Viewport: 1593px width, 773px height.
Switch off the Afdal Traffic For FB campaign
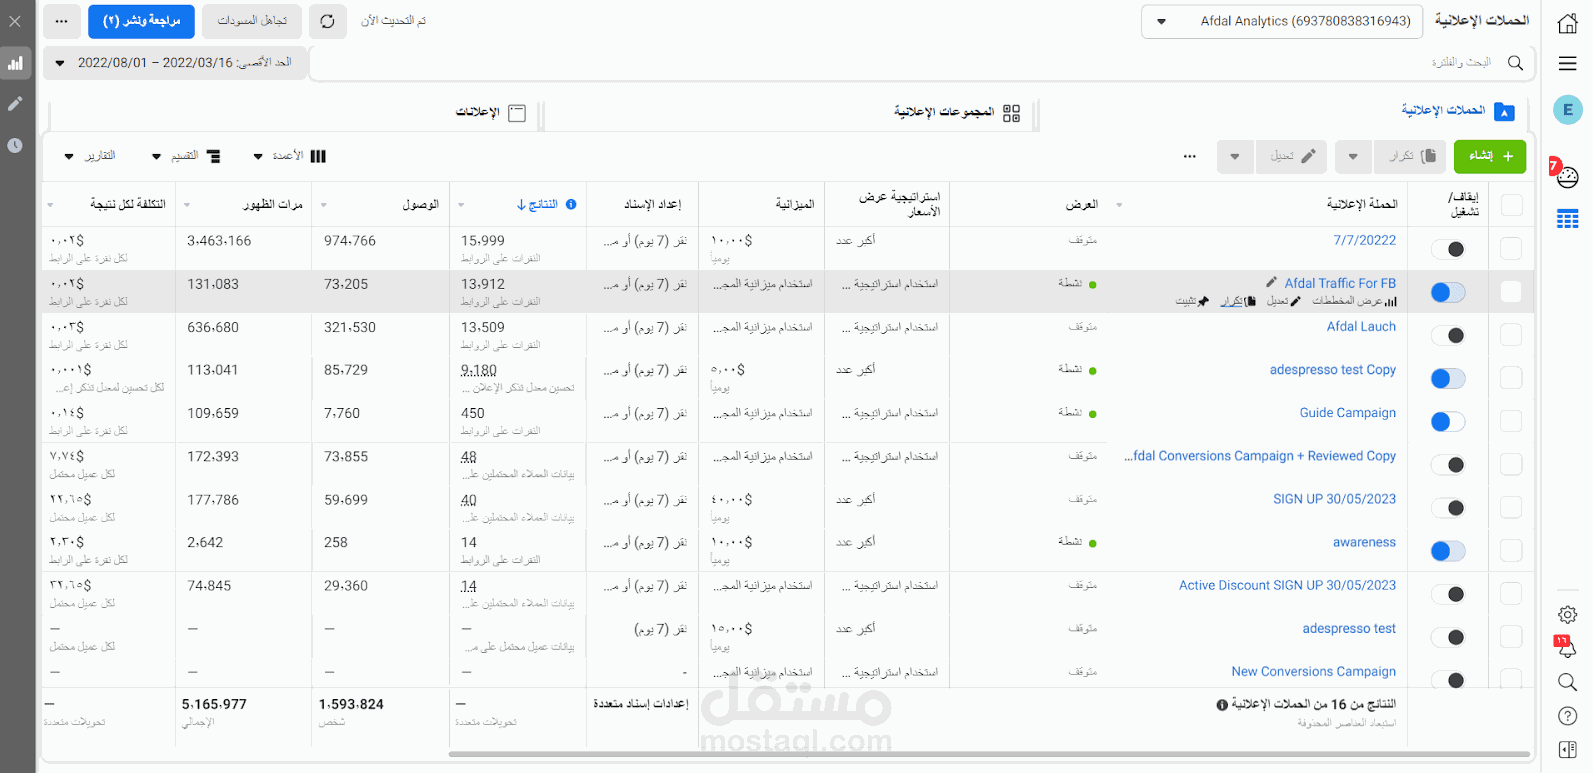click(1448, 292)
